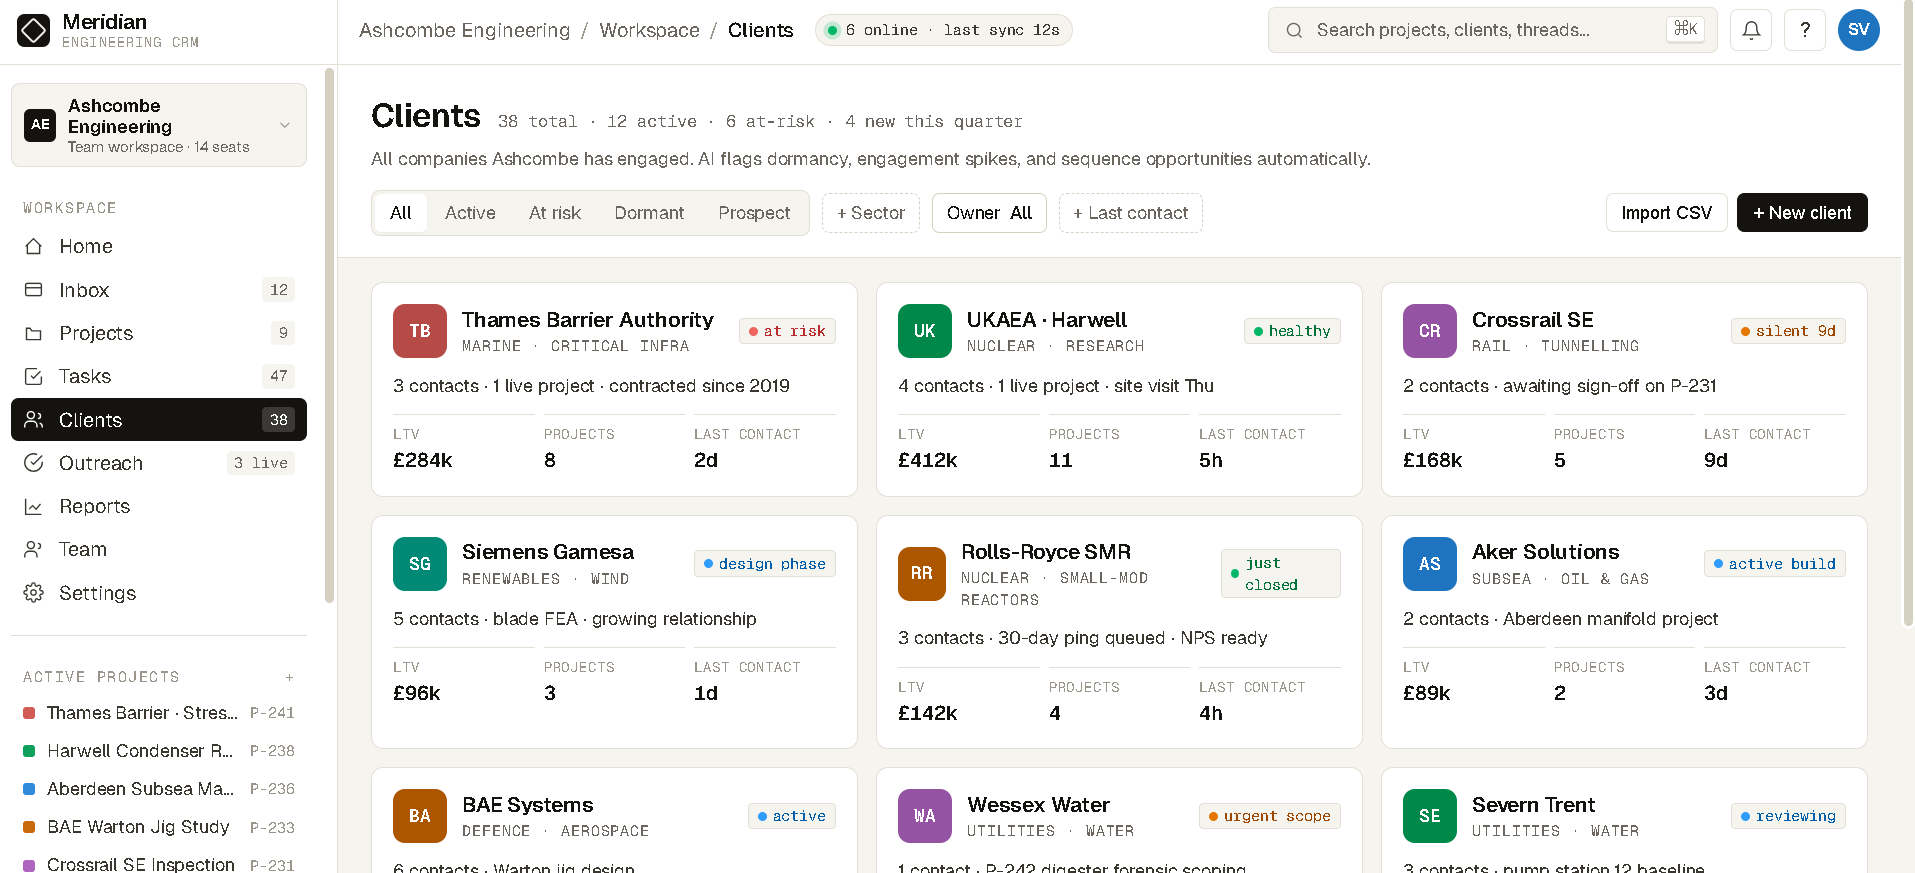Open UKAEA Harwell client name
1915x873 pixels.
(x=1047, y=320)
